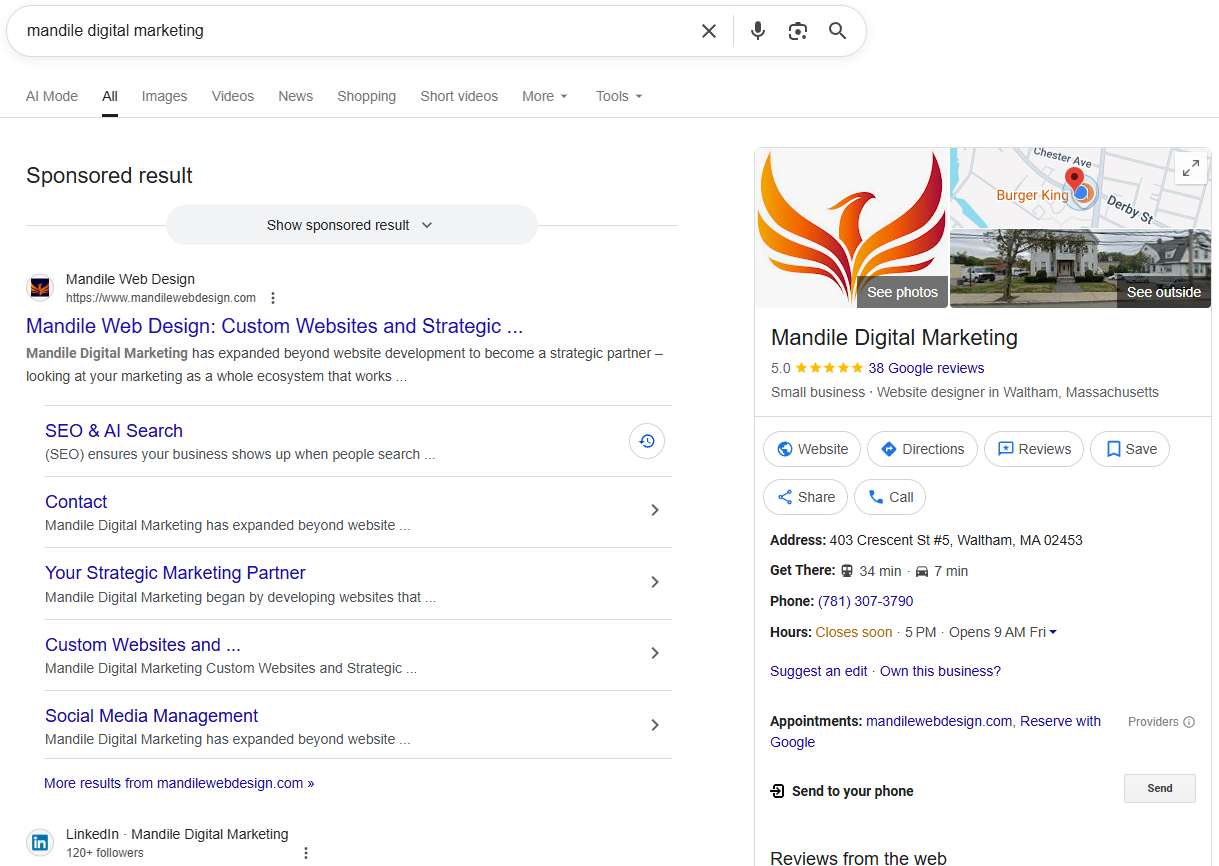Click the magnifying glass search icon
The image size is (1219, 866).
837,30
